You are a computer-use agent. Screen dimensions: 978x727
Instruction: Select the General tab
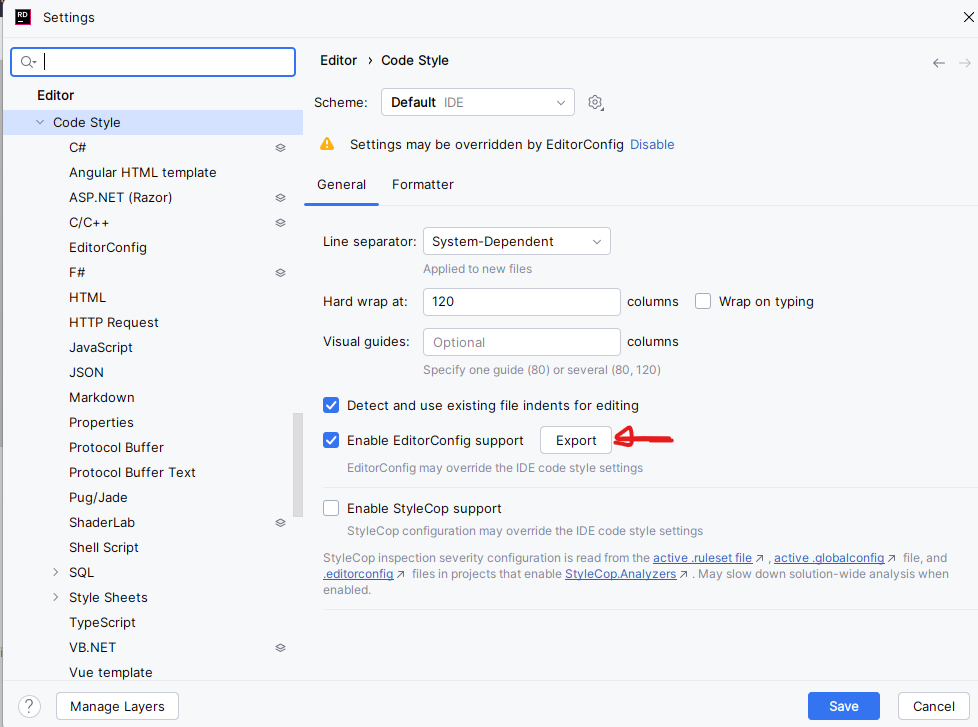[341, 184]
